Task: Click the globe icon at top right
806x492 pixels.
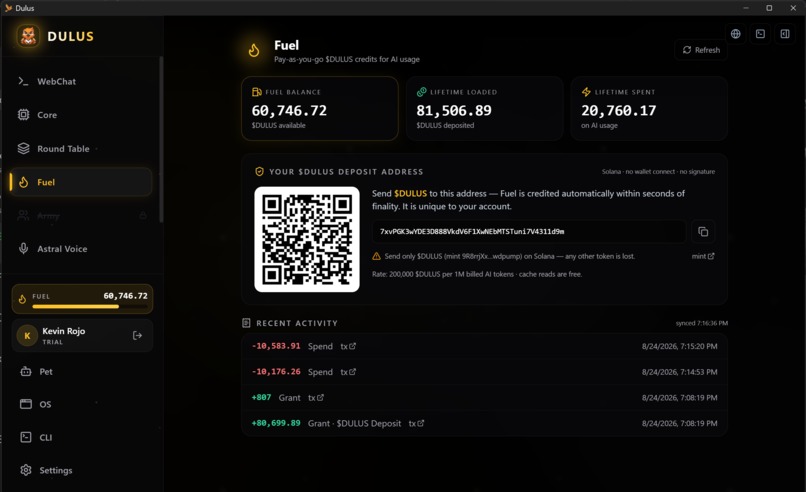Action: coord(736,34)
